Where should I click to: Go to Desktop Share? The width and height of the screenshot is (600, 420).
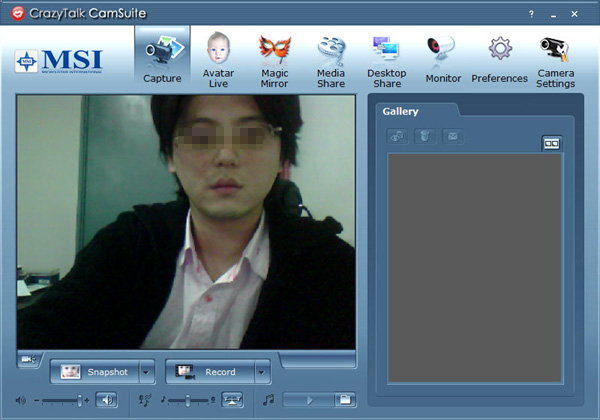point(386,61)
